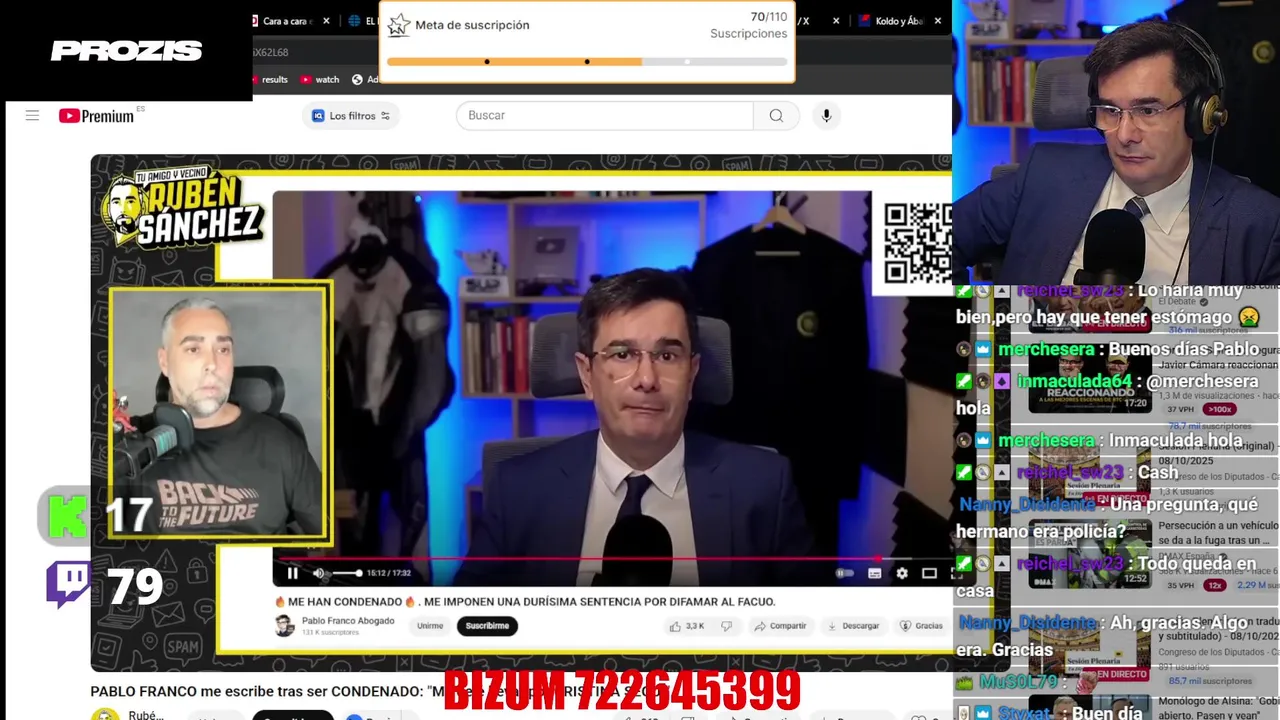Close the browser tab ending in / X
Image resolution: width=1280 pixels, height=720 pixels.
[x=836, y=21]
